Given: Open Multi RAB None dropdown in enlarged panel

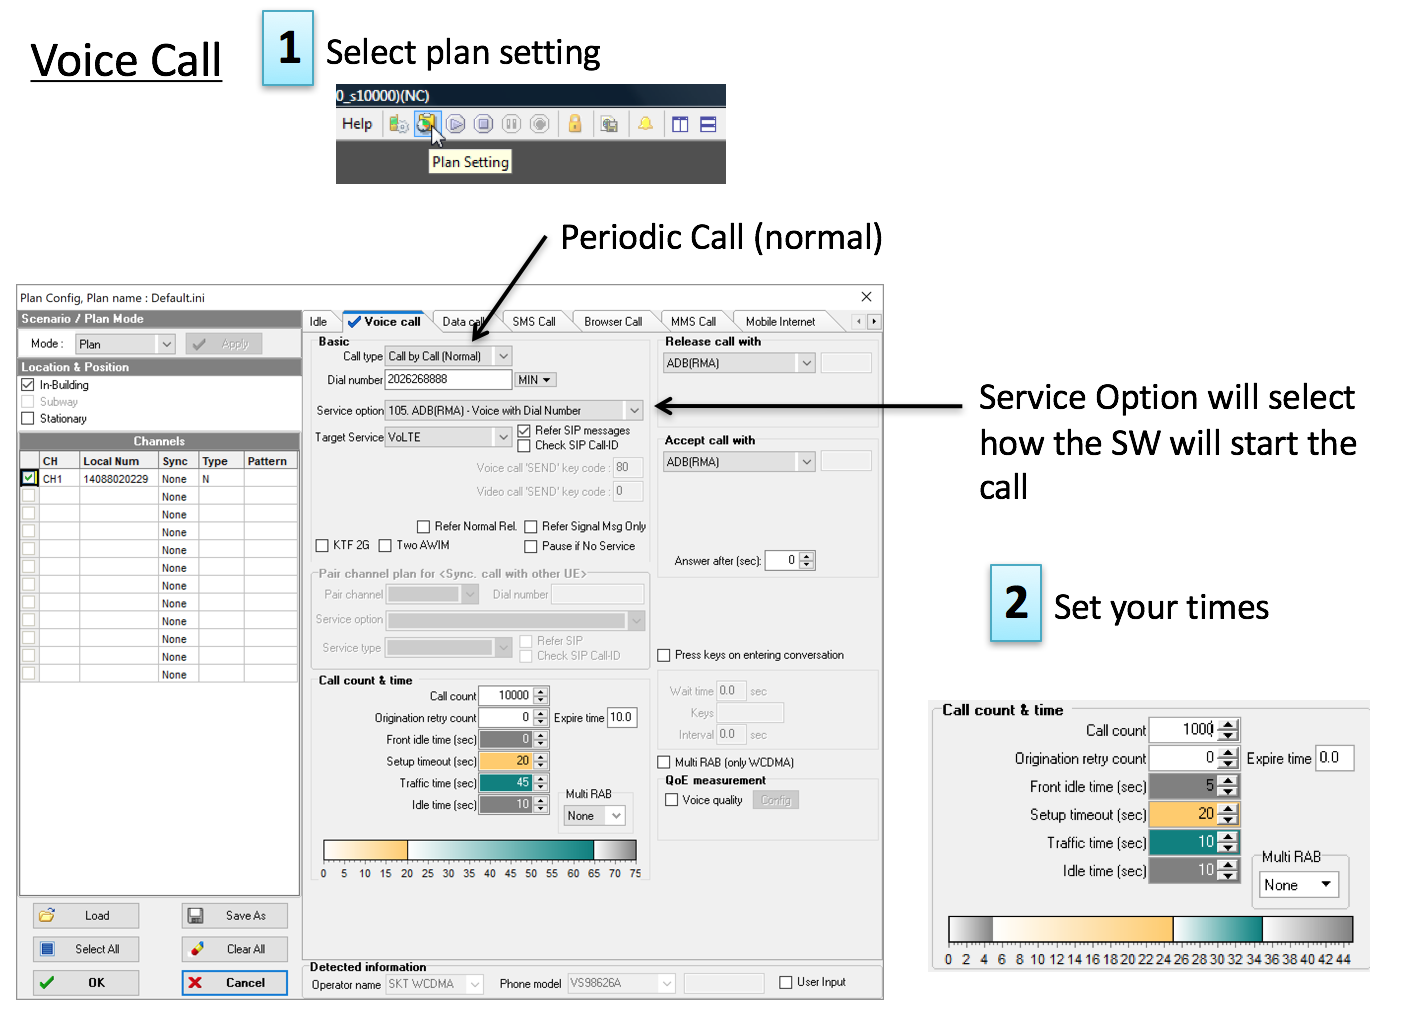Looking at the screenshot, I should pos(1299,885).
